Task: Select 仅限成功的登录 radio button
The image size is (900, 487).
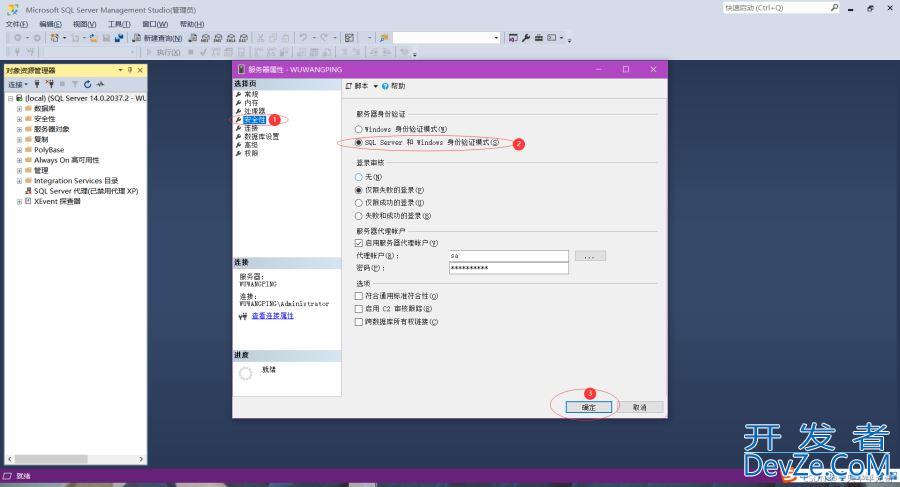Action: click(359, 203)
